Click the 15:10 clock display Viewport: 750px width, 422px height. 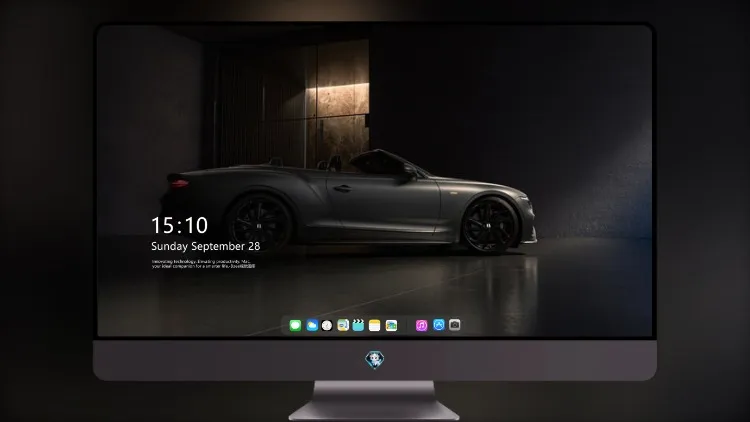click(179, 225)
